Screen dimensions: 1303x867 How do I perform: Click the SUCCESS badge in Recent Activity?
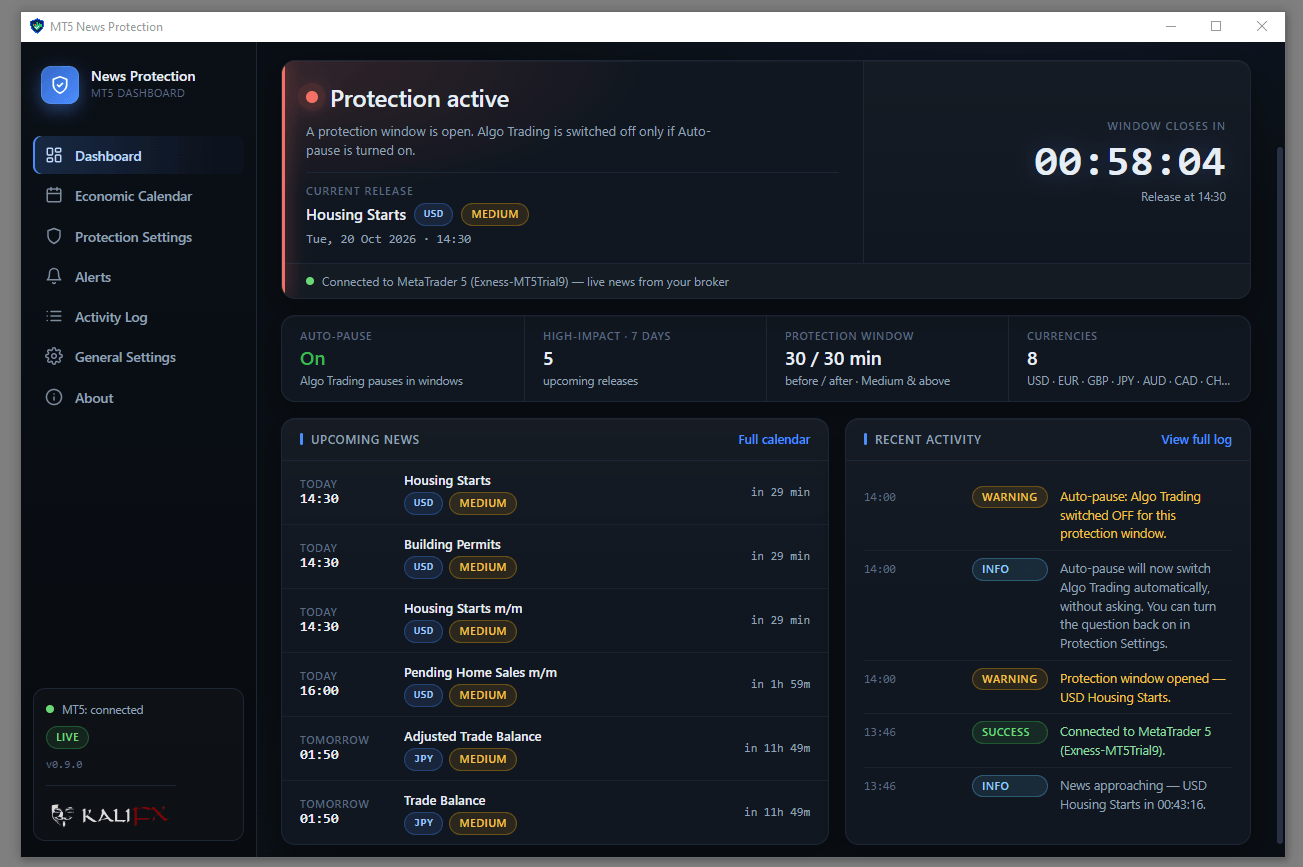(x=1010, y=732)
